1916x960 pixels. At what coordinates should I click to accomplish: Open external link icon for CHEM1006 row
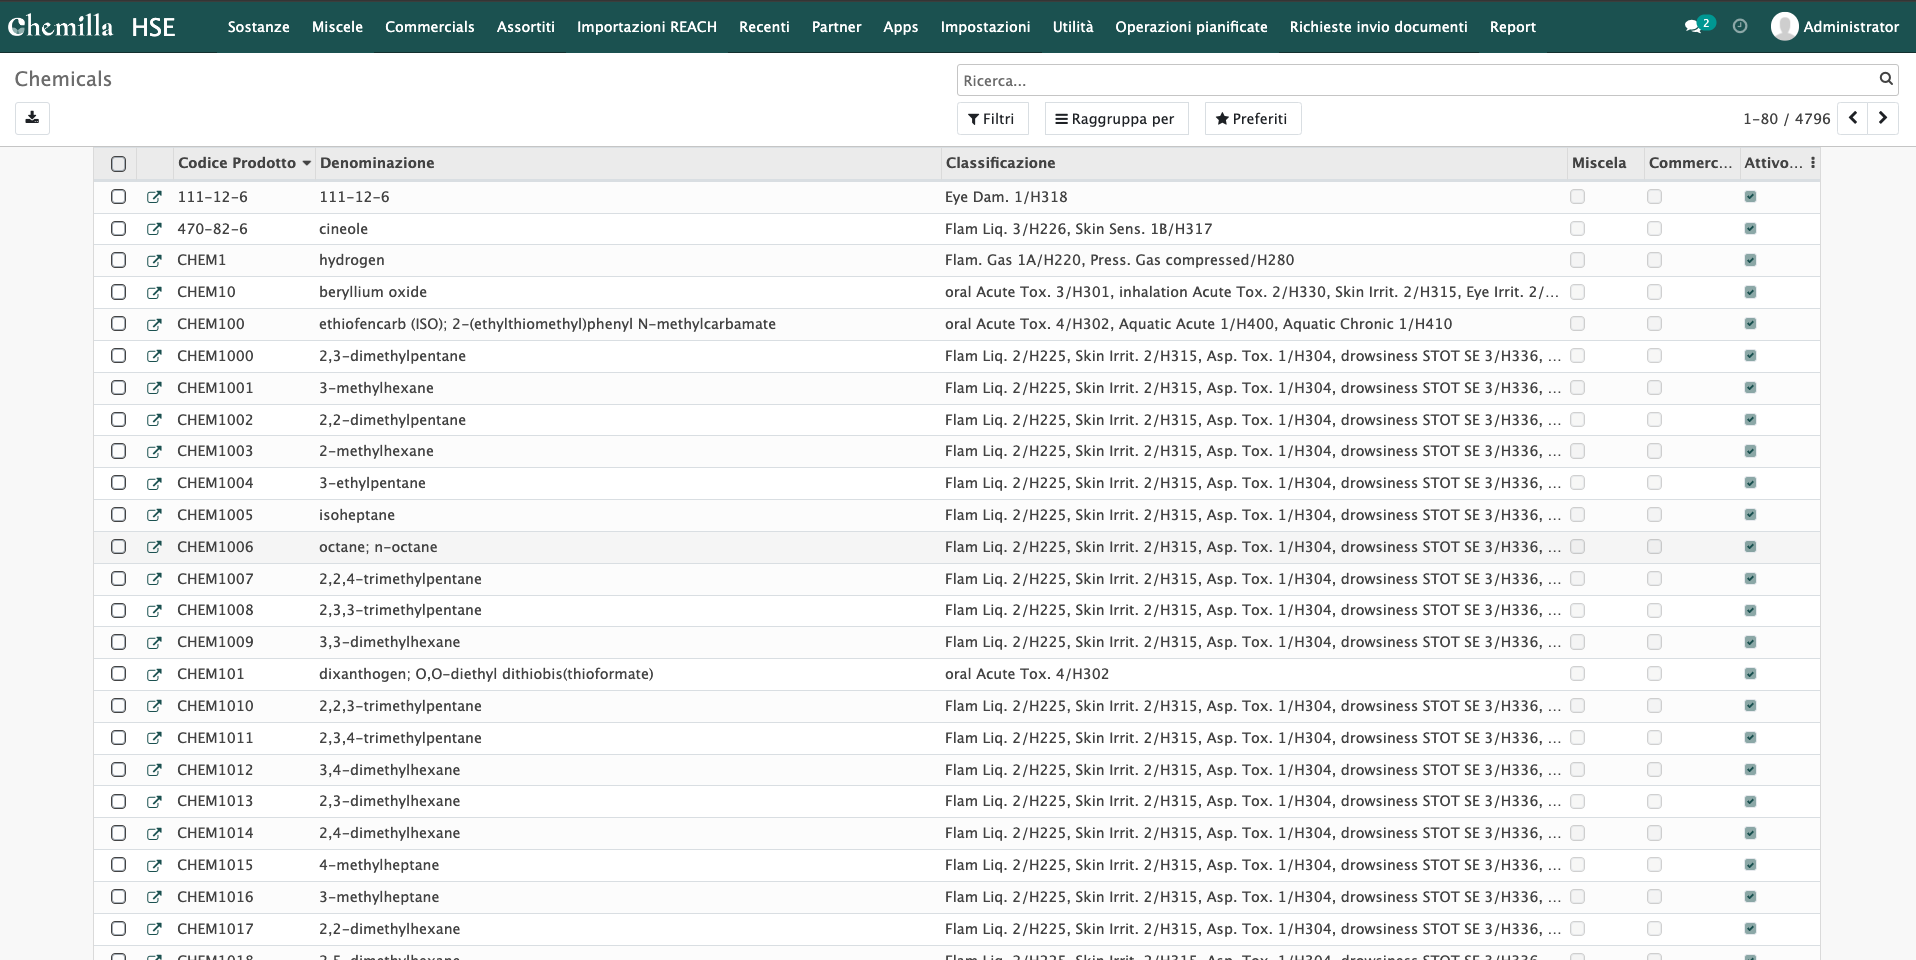click(154, 547)
